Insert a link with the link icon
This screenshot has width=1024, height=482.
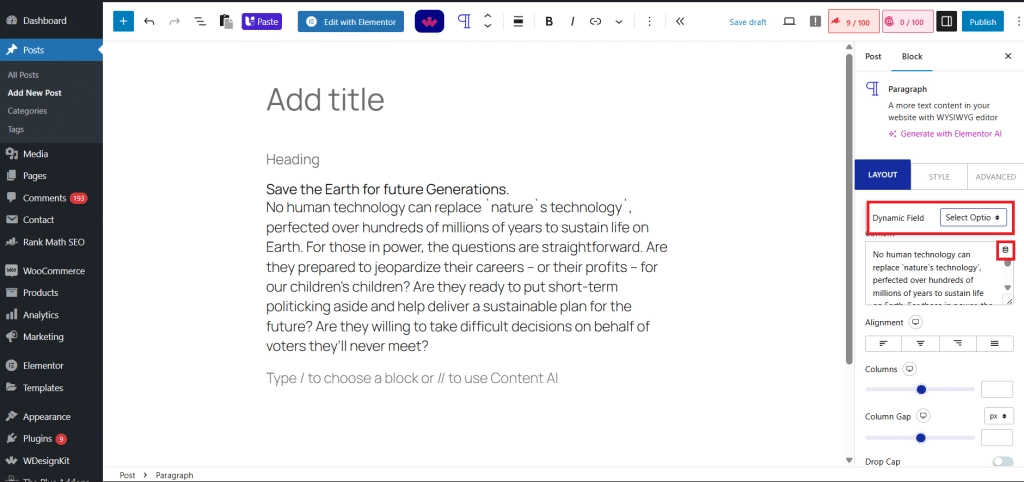coord(595,22)
